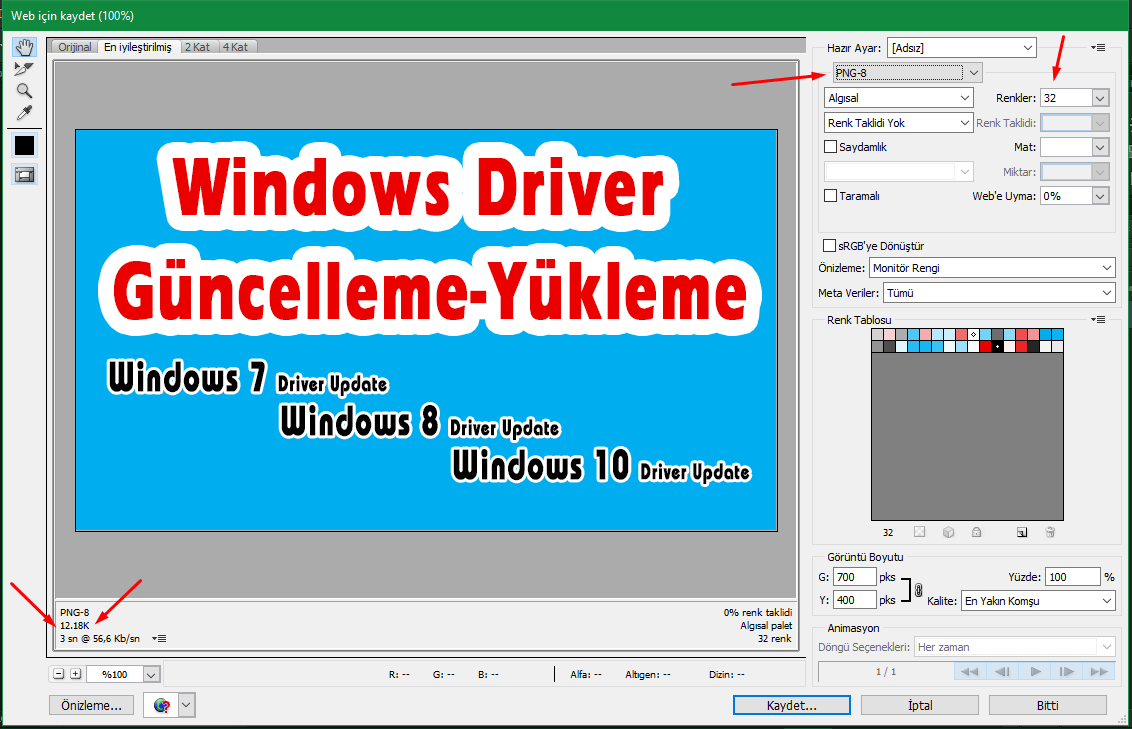Select the black swatch with white dot
This screenshot has width=1132, height=729.
coord(997,346)
